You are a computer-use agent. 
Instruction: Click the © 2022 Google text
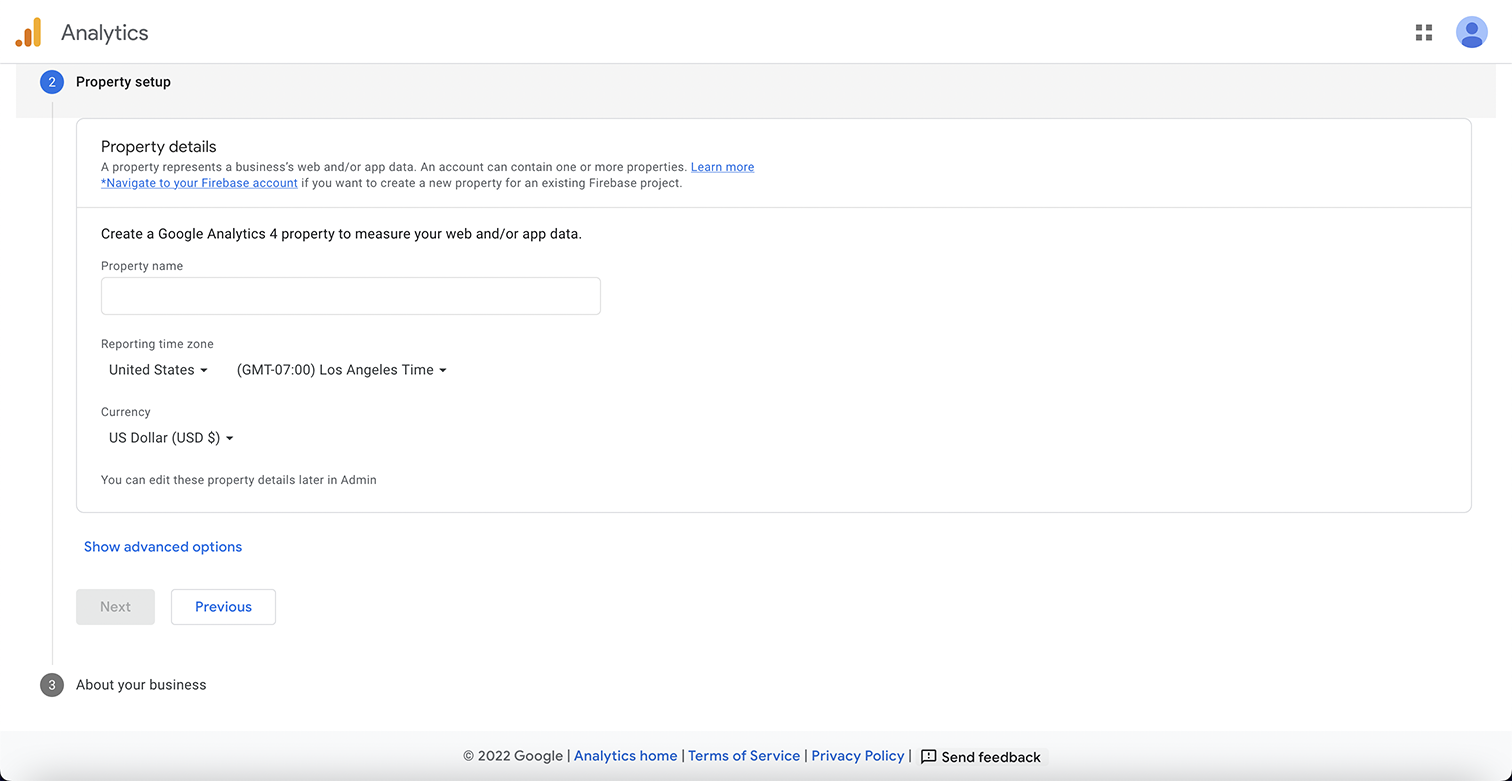tap(513, 756)
